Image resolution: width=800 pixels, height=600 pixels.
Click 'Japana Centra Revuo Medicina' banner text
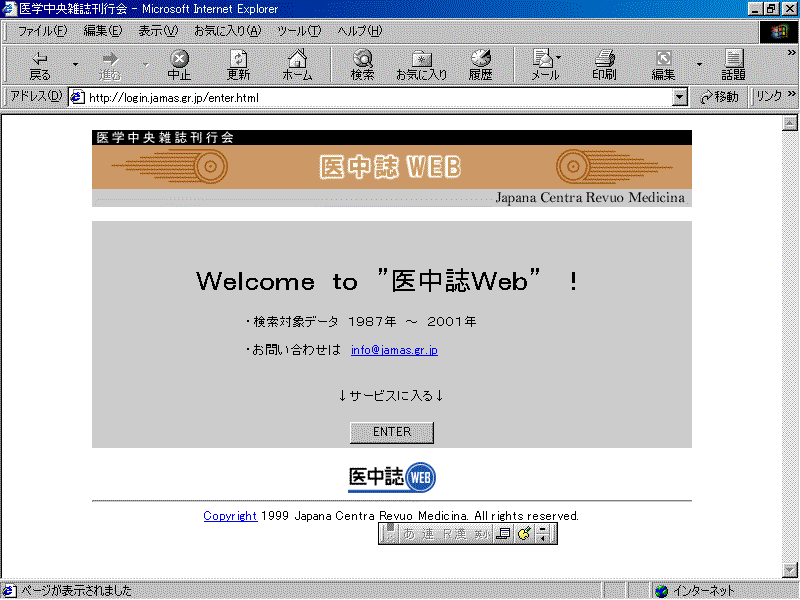point(590,197)
